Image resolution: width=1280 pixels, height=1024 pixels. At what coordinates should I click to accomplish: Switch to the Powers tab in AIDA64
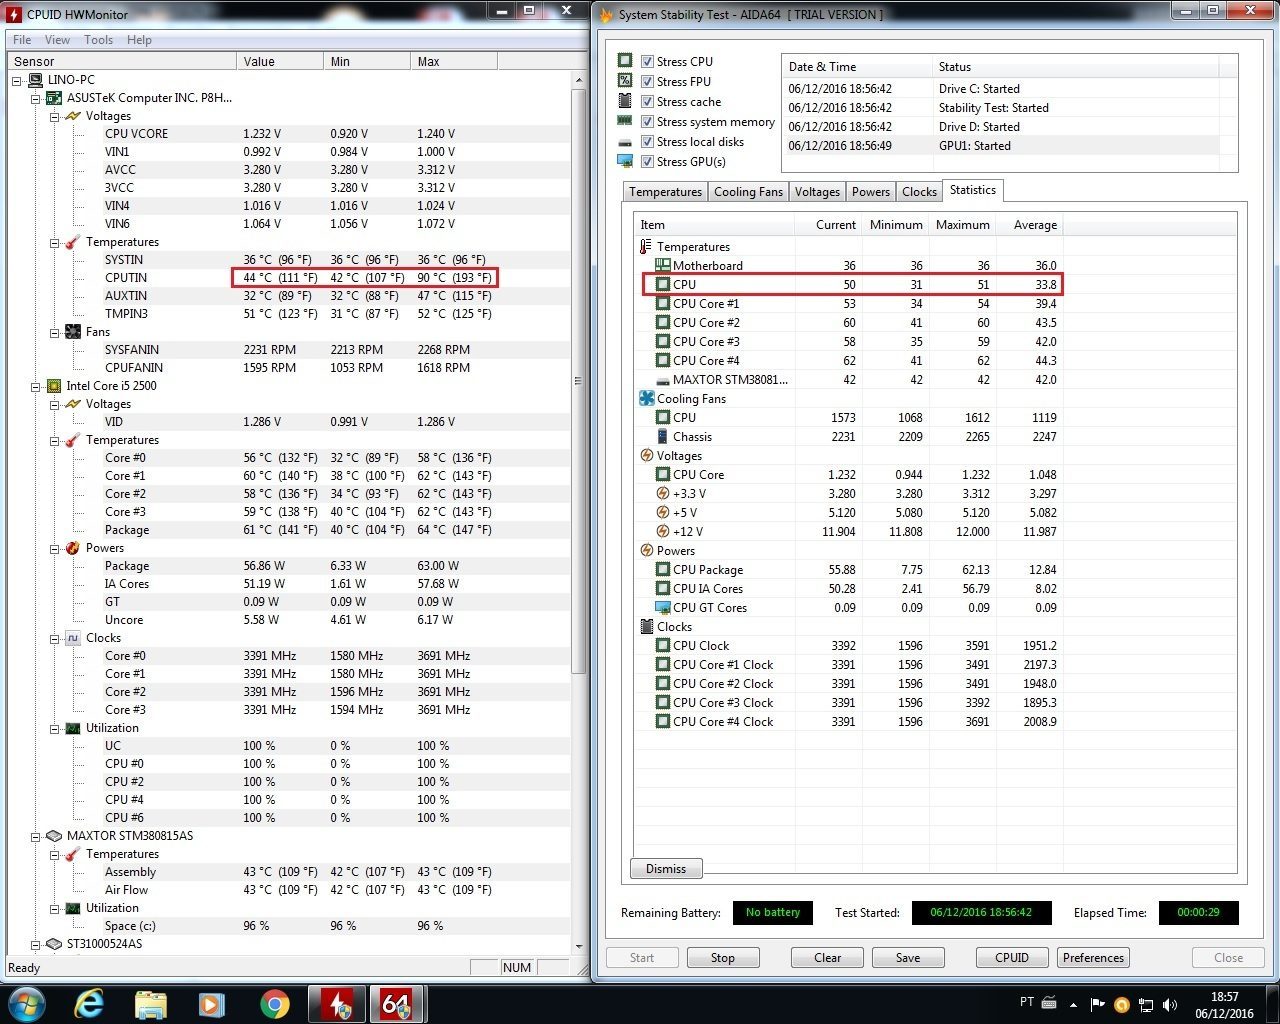point(871,192)
